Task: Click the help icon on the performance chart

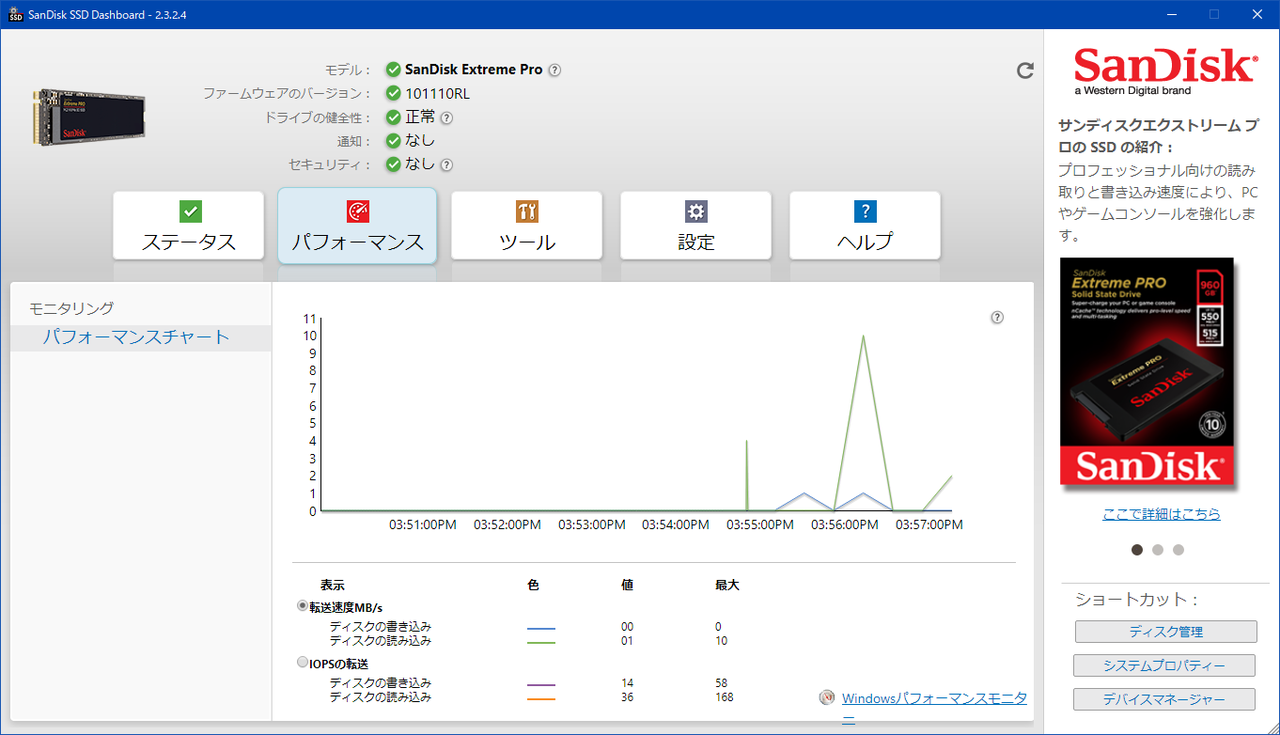Action: pyautogui.click(x=997, y=317)
